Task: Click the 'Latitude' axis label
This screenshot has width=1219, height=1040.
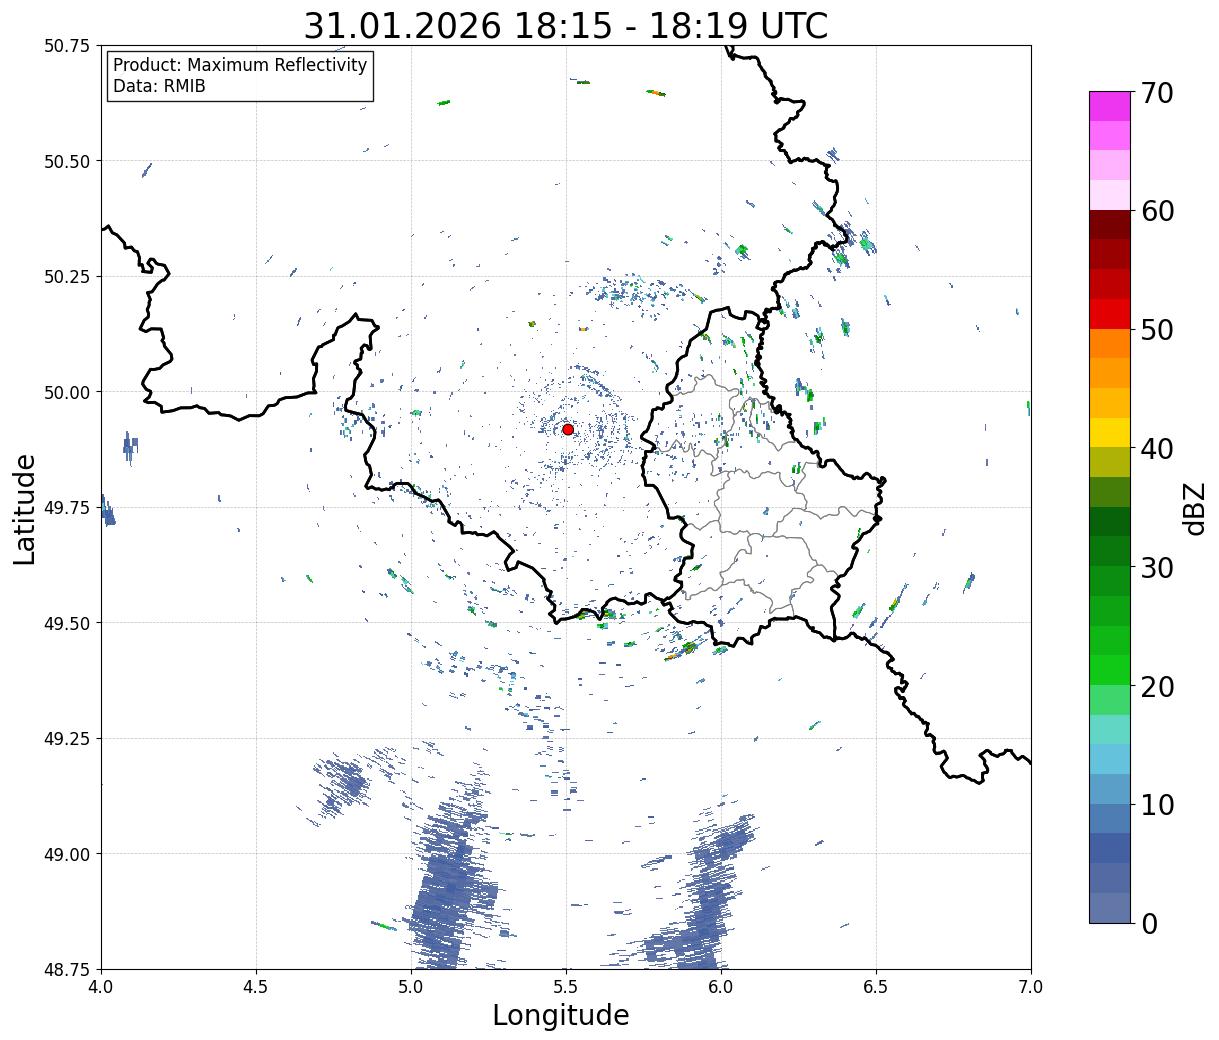Action: coord(25,508)
